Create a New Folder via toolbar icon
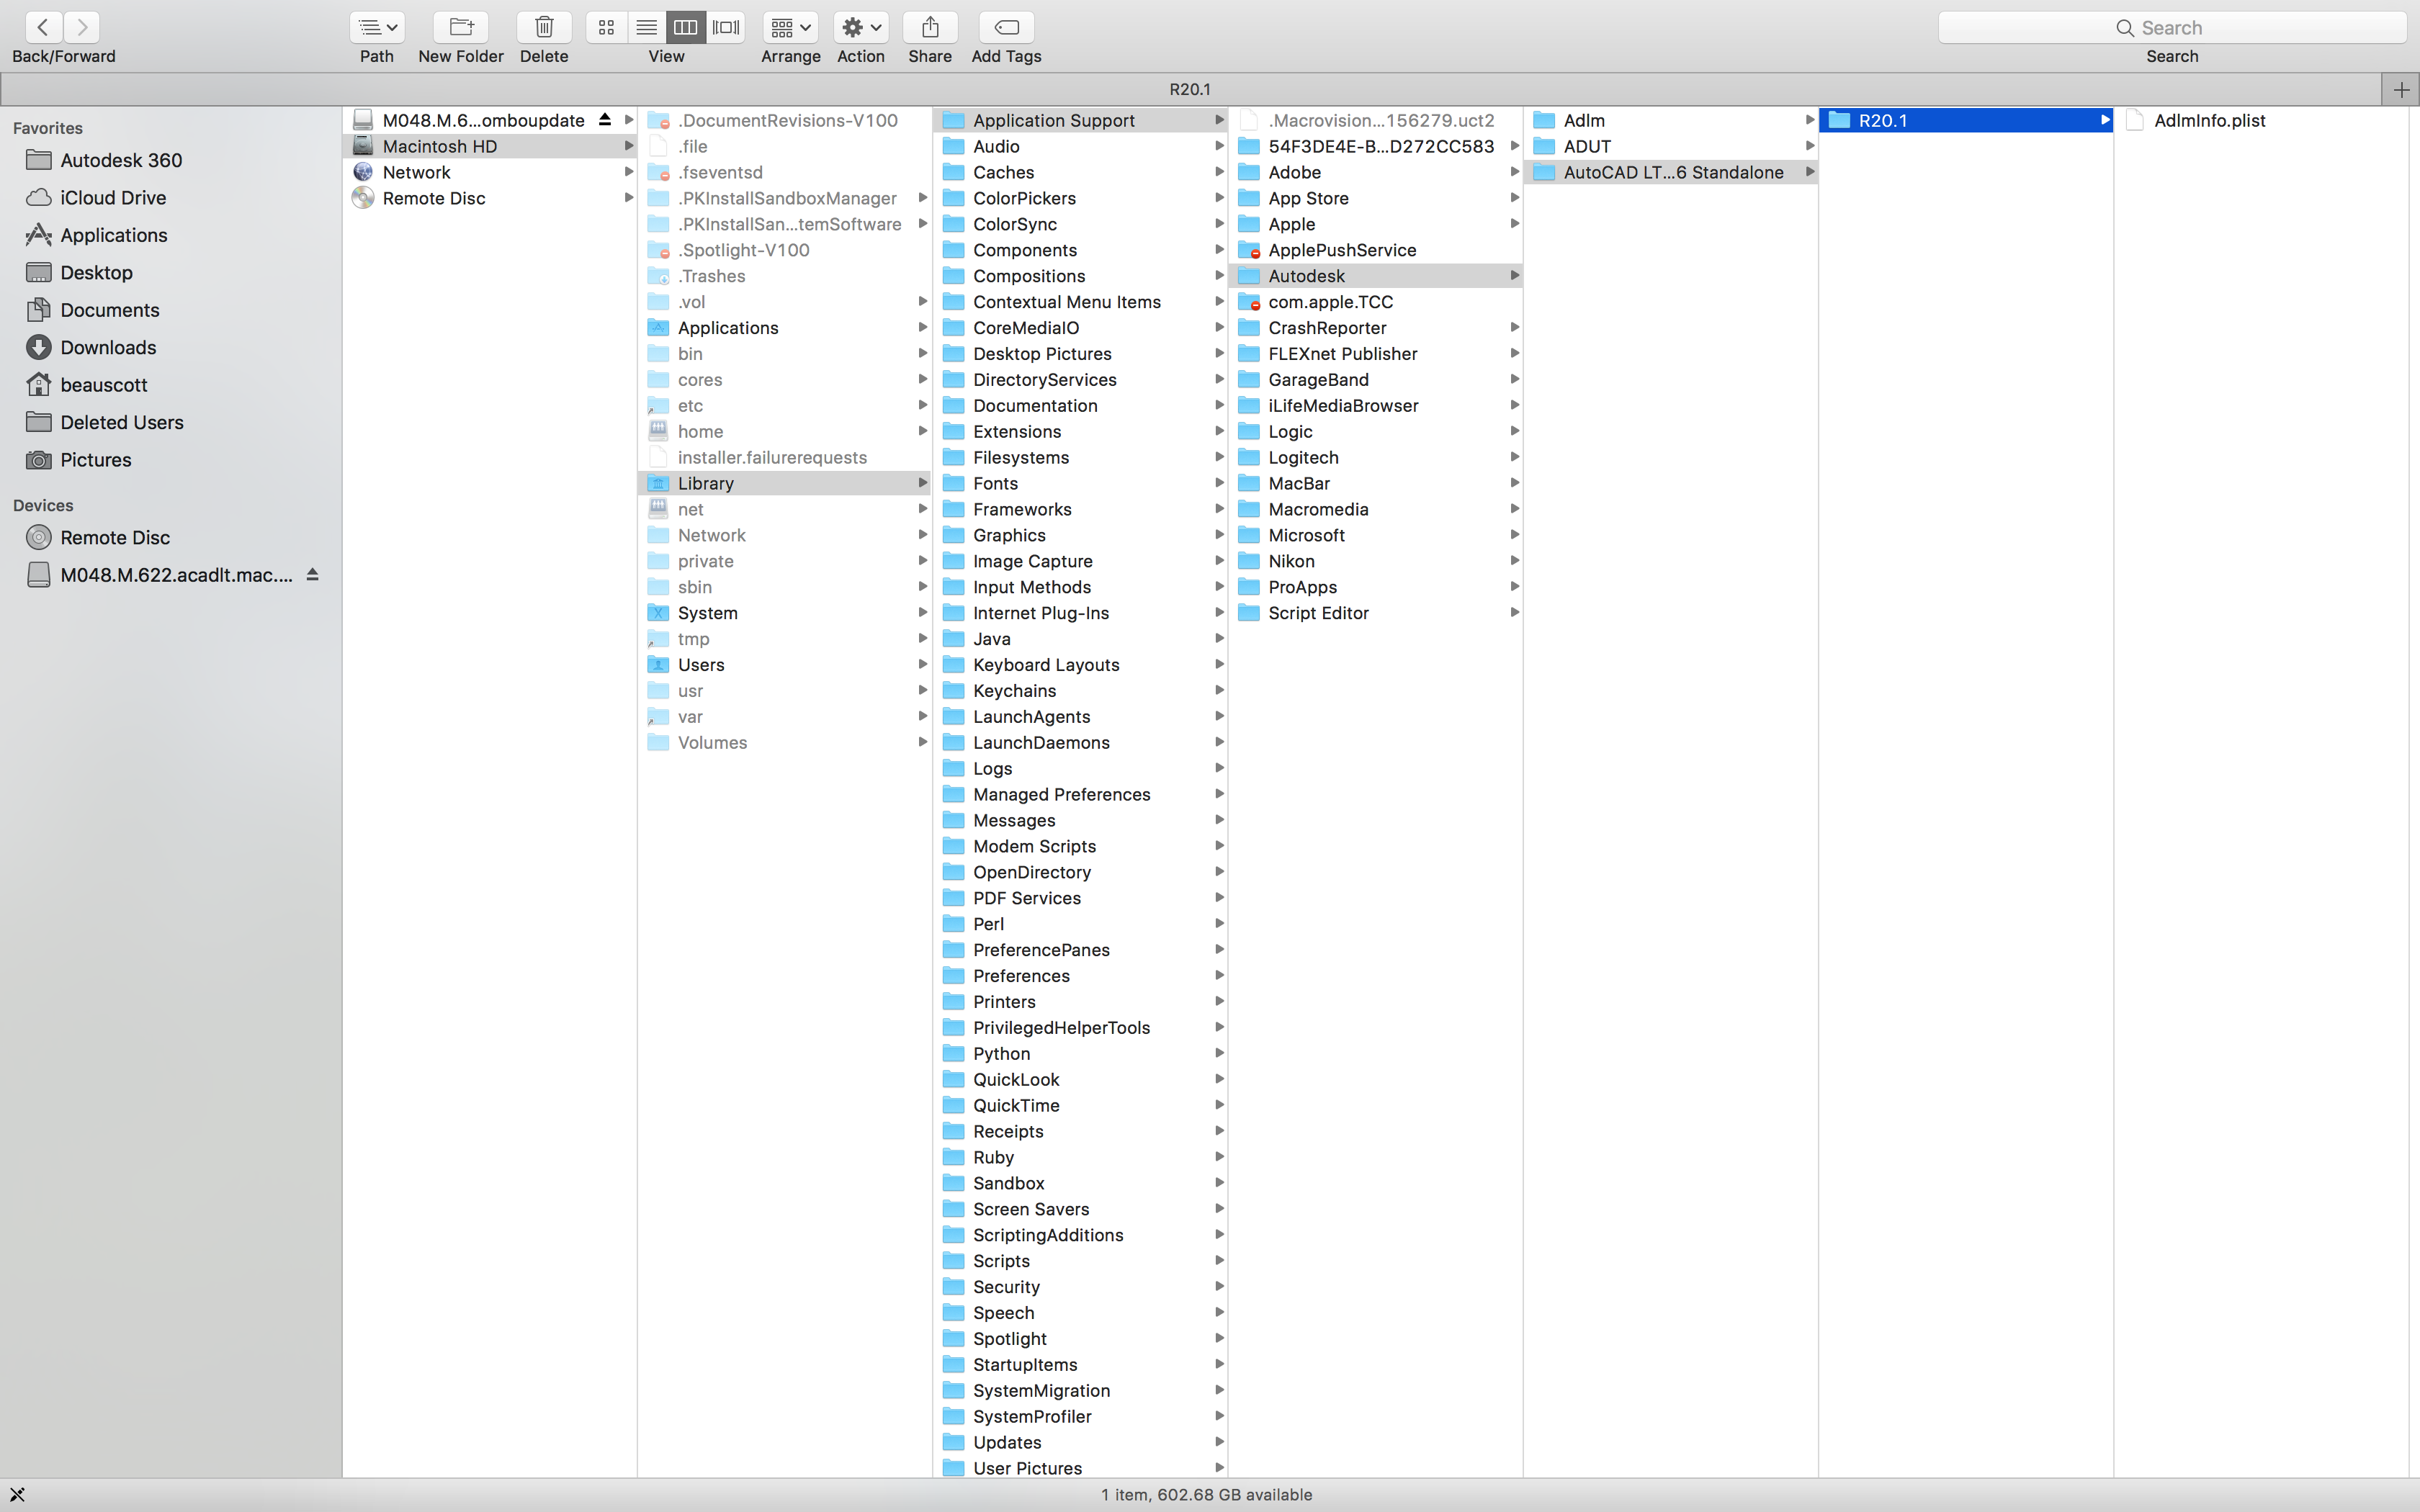Image resolution: width=2420 pixels, height=1512 pixels. [460, 28]
